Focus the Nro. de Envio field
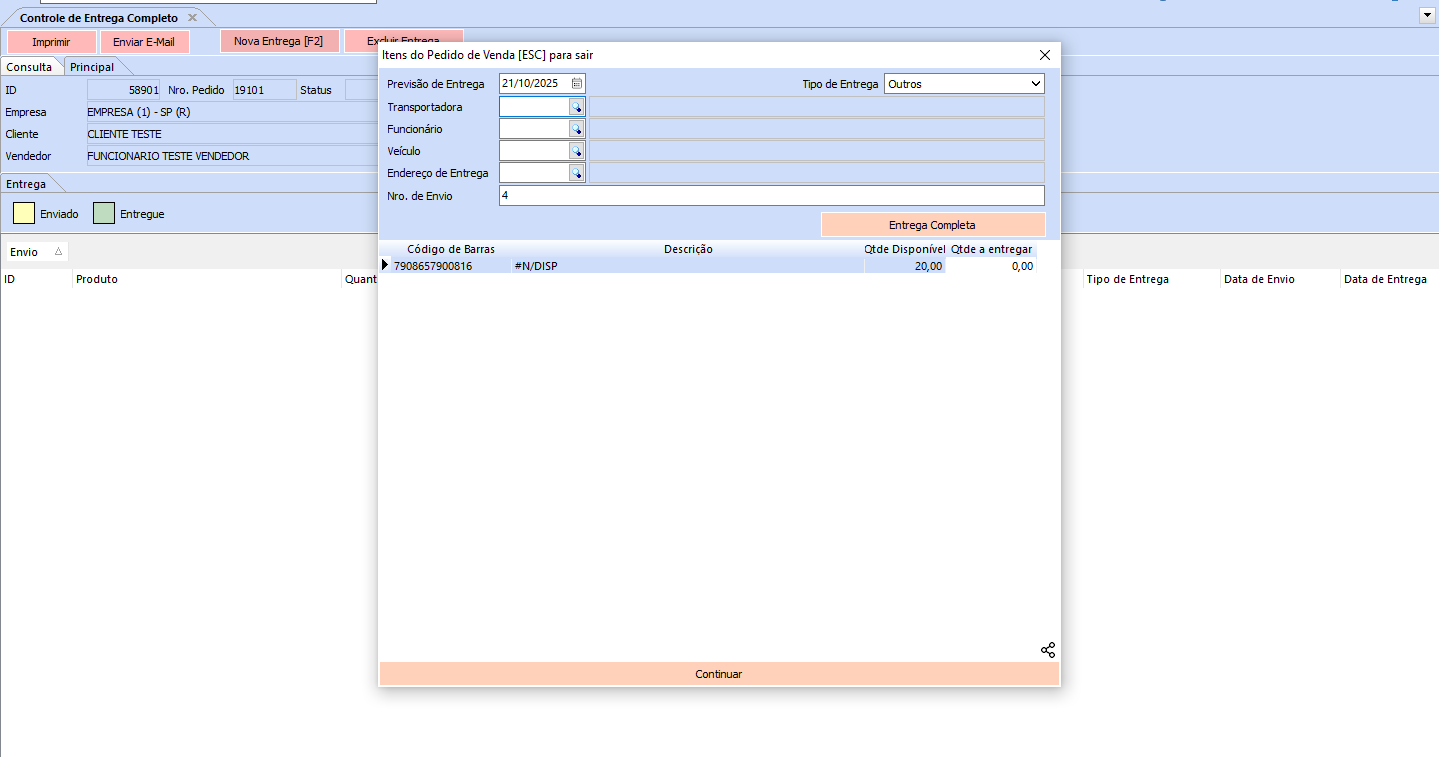This screenshot has width=1439, height=757. (x=771, y=196)
